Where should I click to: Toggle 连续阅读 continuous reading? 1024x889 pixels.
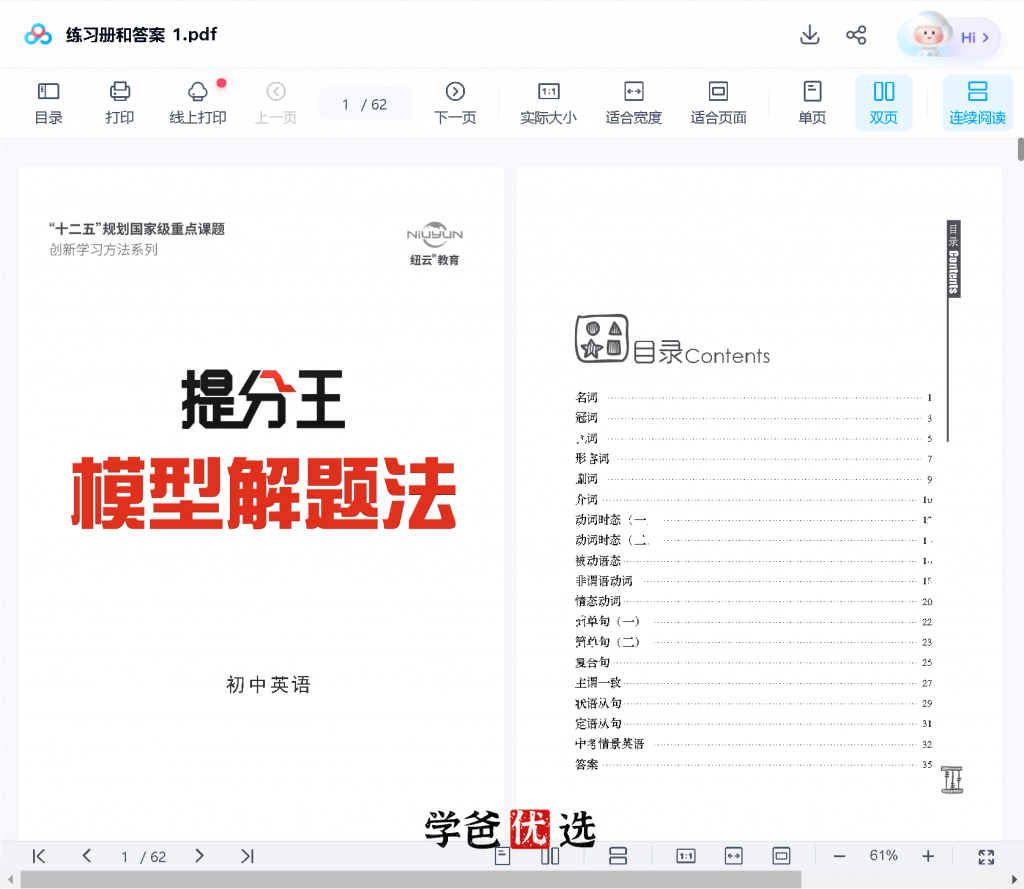(x=977, y=103)
